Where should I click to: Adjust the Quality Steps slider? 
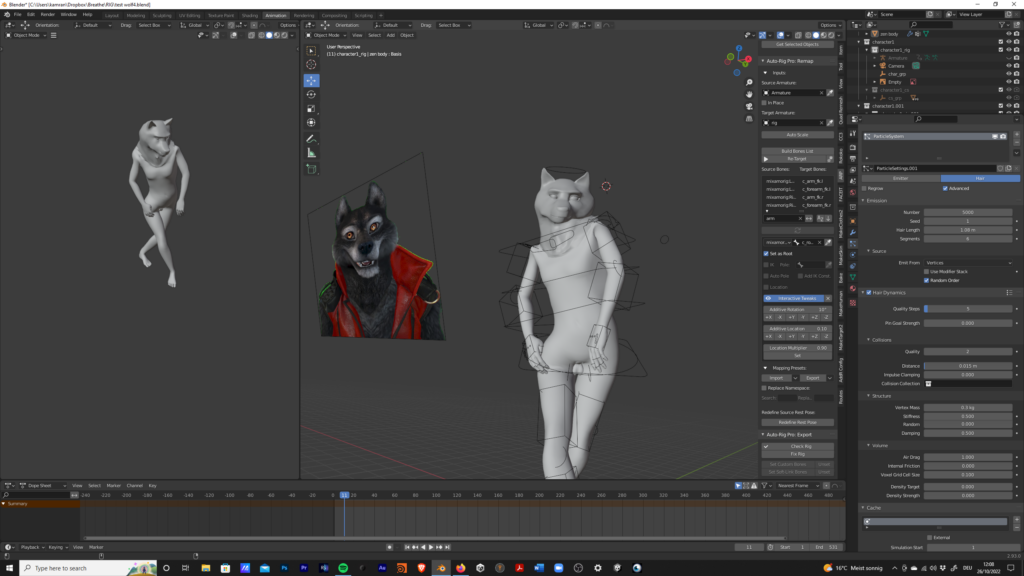(968, 309)
